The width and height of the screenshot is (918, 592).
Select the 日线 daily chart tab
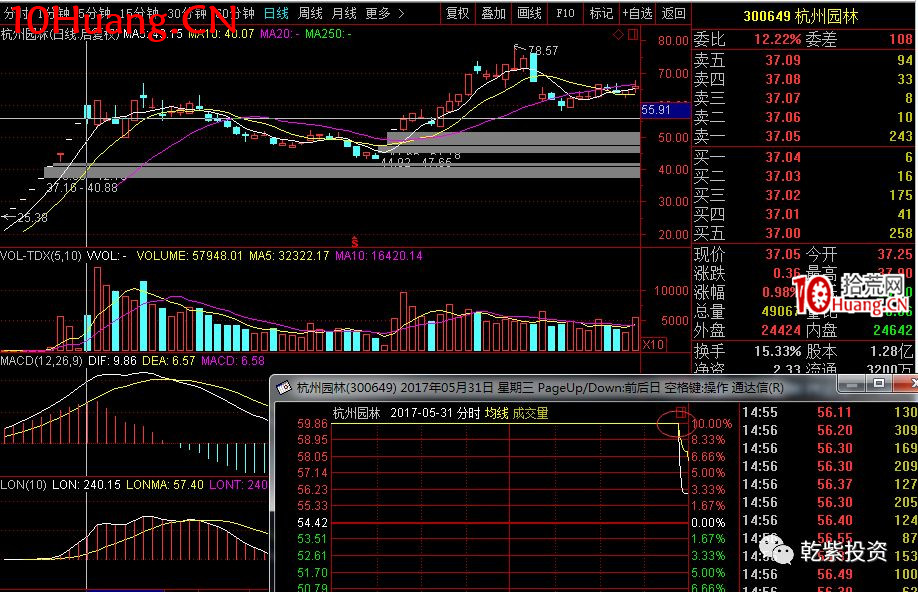coord(276,13)
